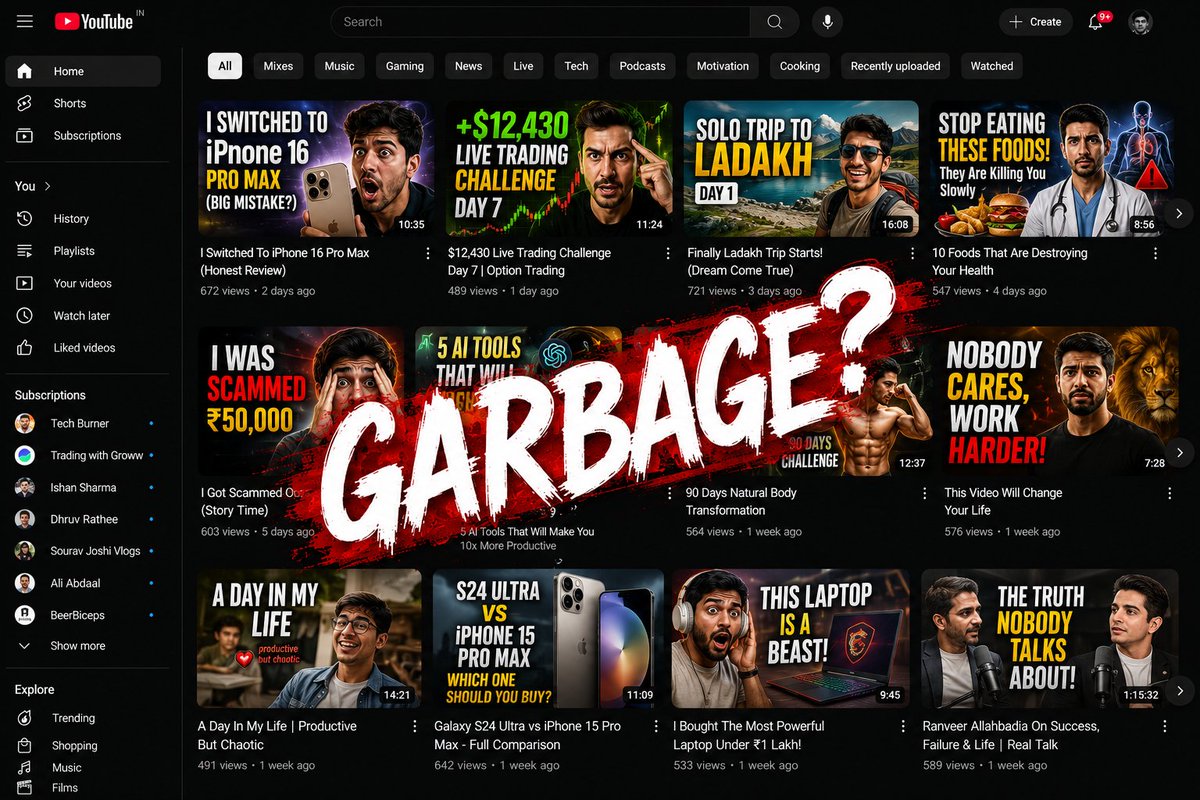Open title I Got Scammed story video
Screen dimensions: 1200x800
(250, 501)
